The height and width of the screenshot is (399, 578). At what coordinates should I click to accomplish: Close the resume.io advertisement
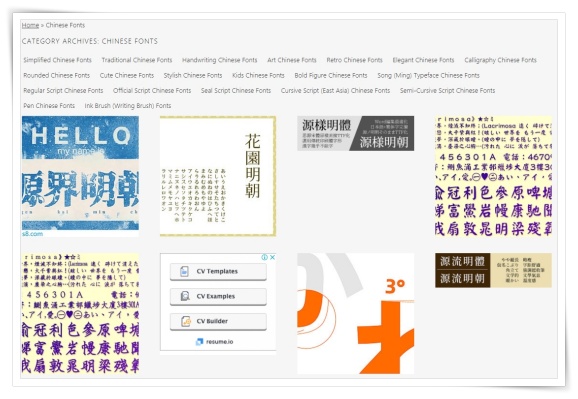click(272, 257)
